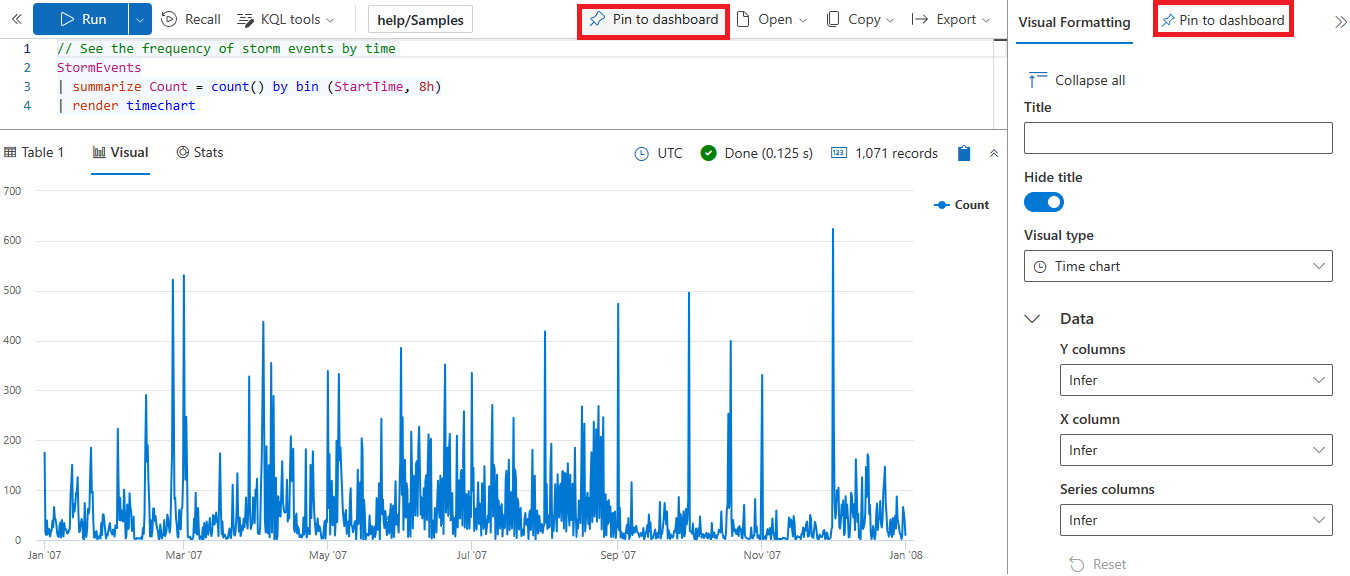Click the Title input field
Viewport: 1350px width, 576px height.
(1178, 138)
